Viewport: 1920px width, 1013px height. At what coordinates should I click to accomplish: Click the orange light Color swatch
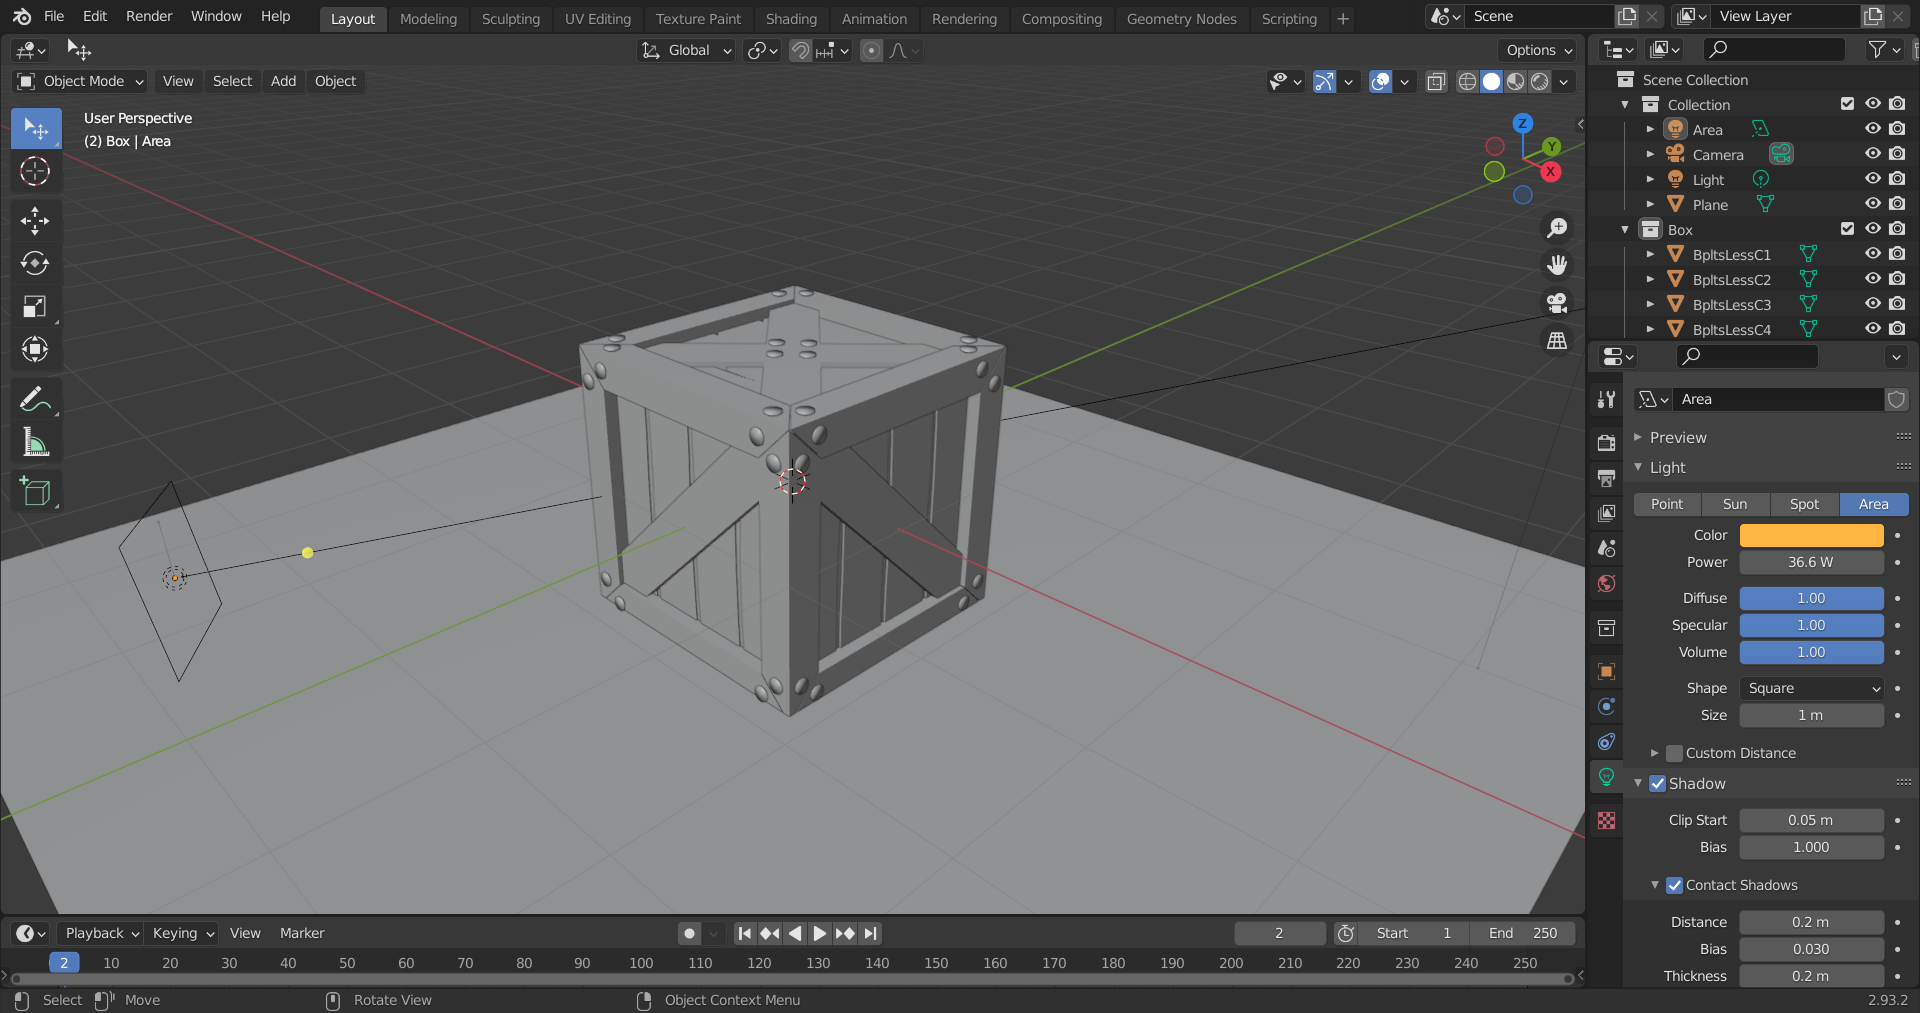1811,535
